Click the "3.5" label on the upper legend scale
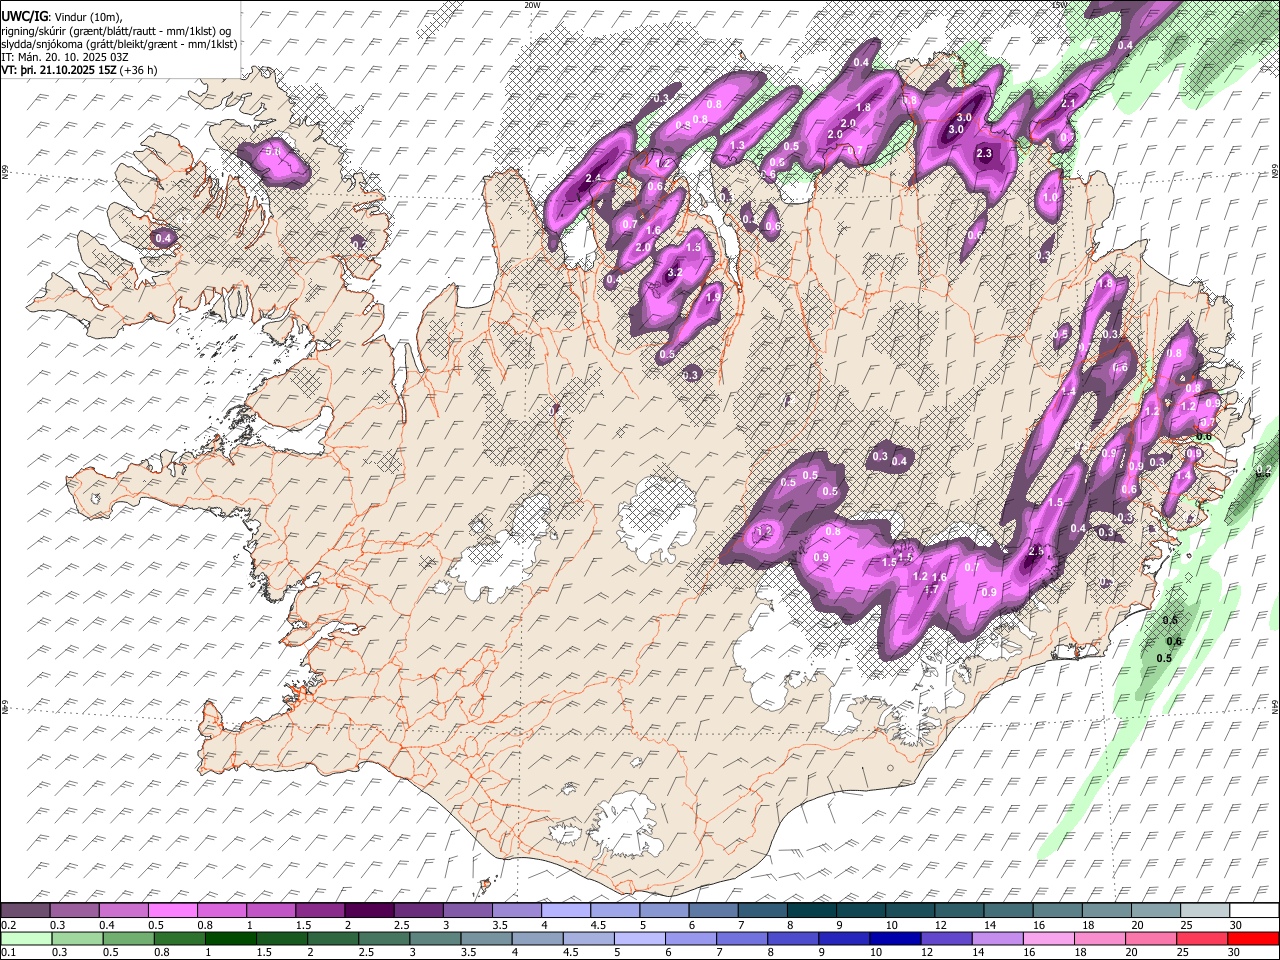Viewport: 1280px width, 960px height. click(499, 925)
